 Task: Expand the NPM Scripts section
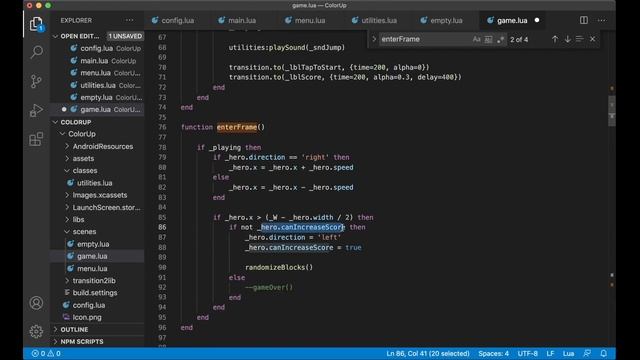[56, 342]
